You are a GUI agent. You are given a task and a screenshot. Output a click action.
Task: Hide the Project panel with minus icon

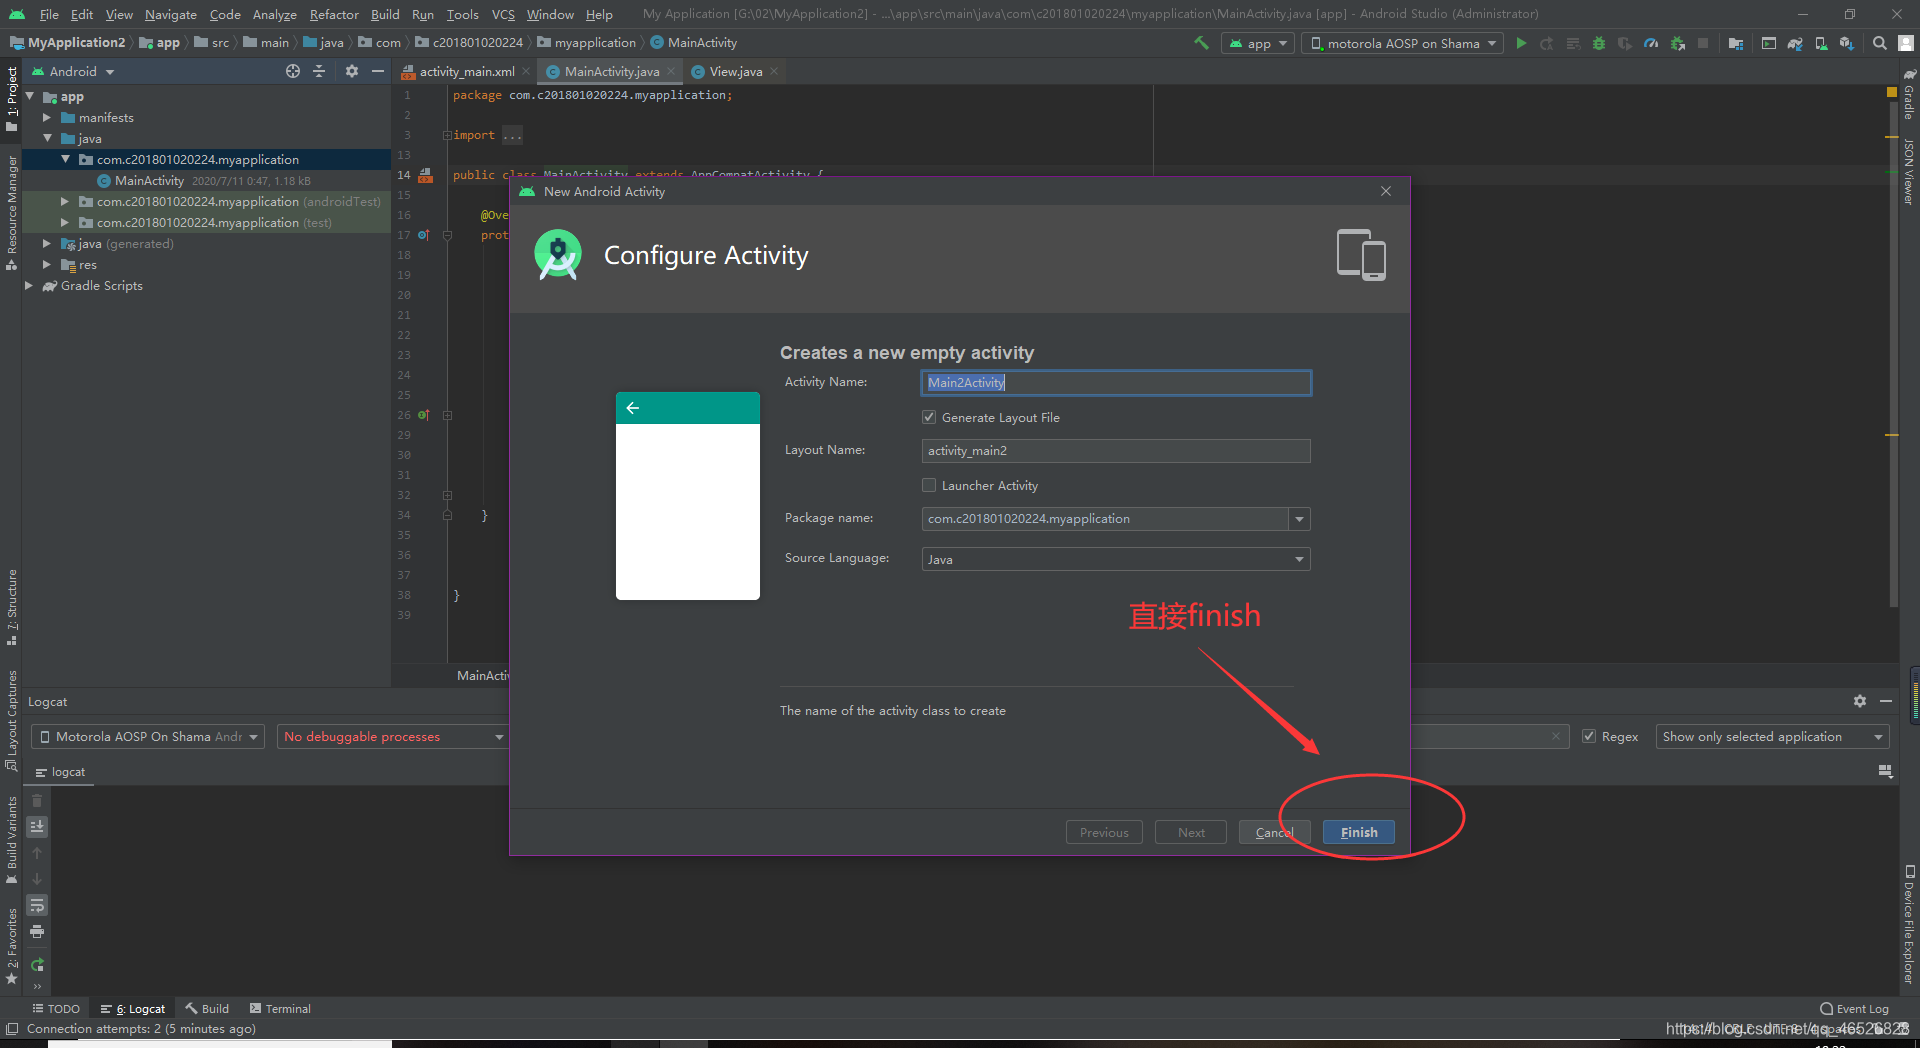point(377,71)
